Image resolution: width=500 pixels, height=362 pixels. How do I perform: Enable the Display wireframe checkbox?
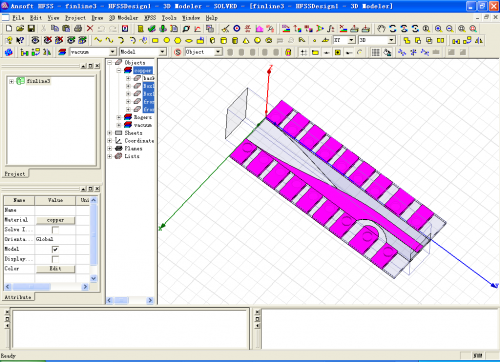(x=55, y=259)
